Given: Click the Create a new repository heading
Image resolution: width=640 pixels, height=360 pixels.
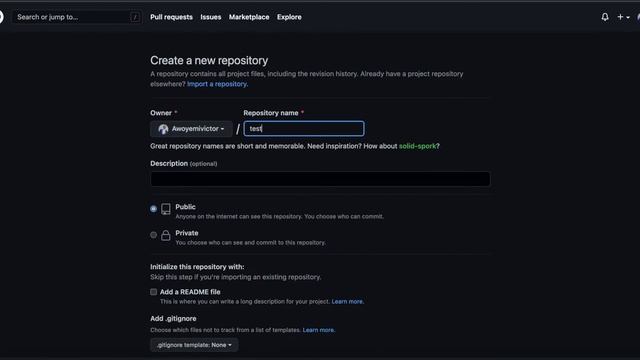Looking at the screenshot, I should click(209, 60).
